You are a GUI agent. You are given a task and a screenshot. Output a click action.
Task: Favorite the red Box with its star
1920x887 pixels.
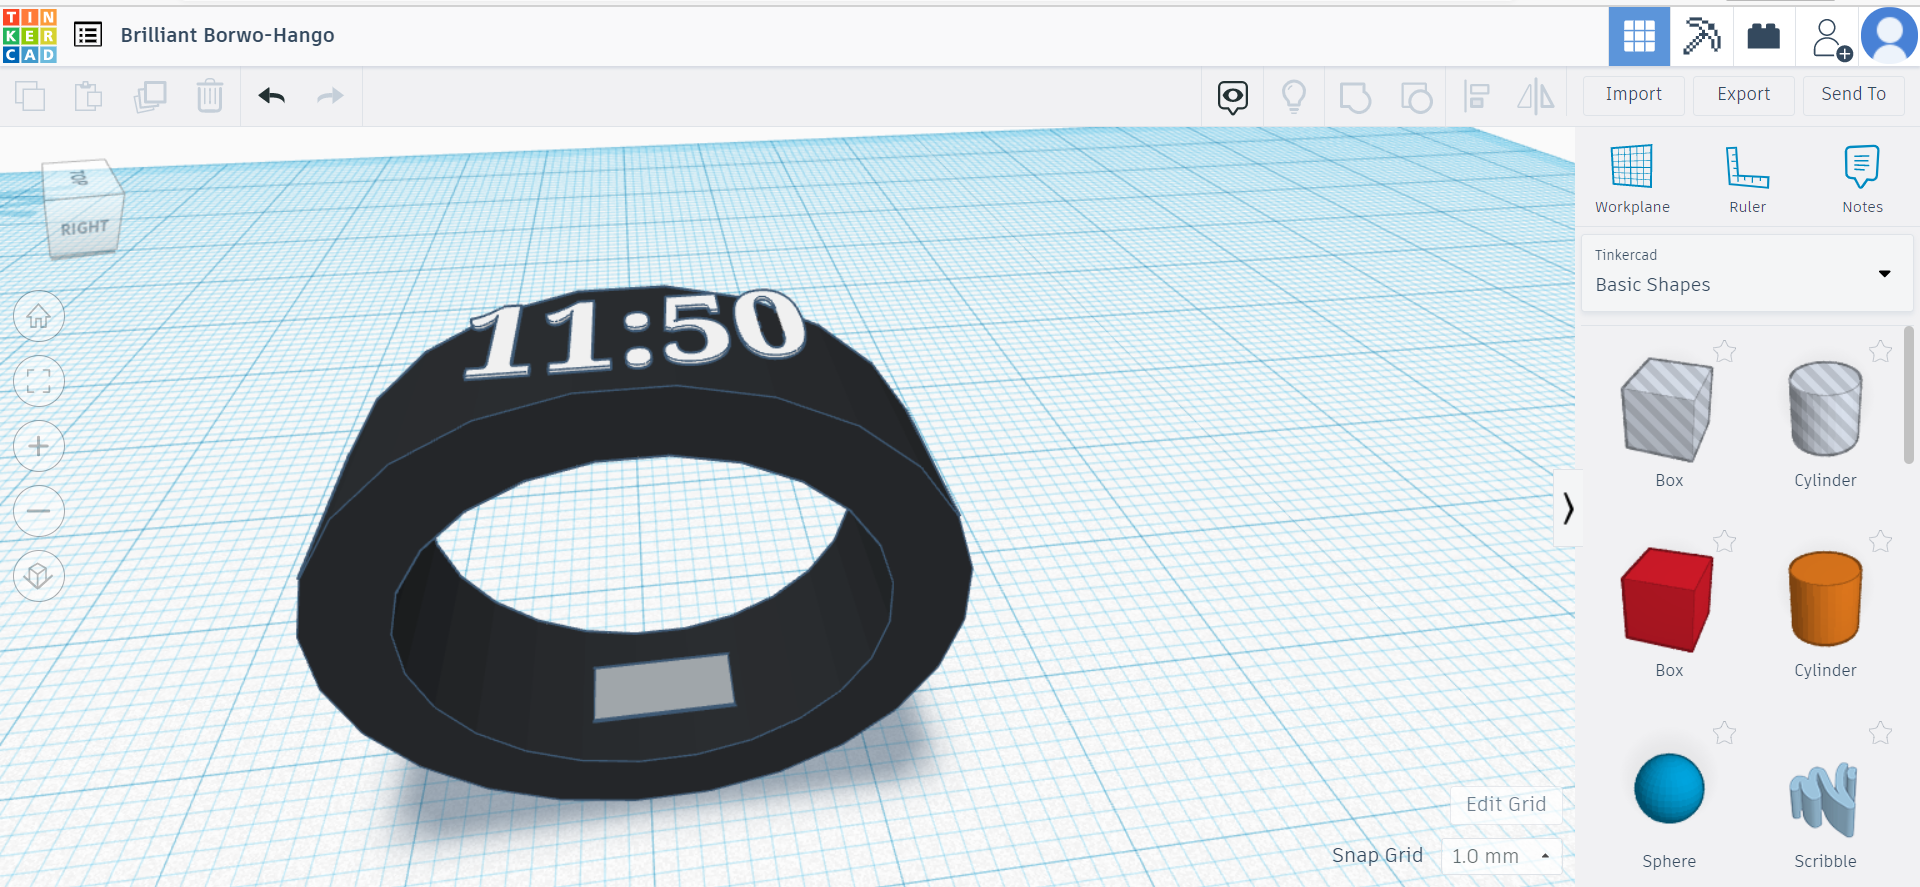coord(1724,541)
